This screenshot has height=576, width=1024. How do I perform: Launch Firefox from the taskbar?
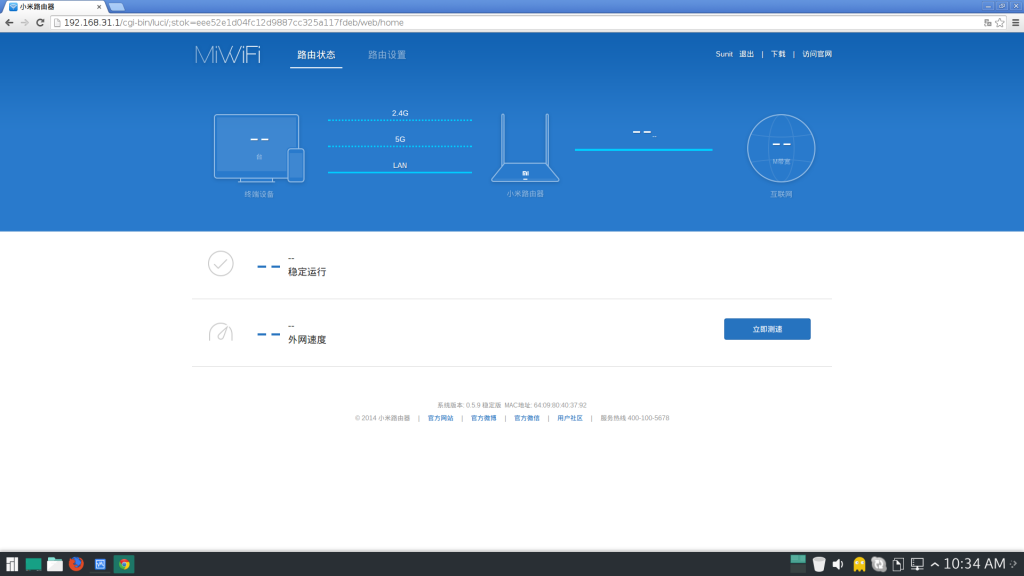(x=76, y=564)
